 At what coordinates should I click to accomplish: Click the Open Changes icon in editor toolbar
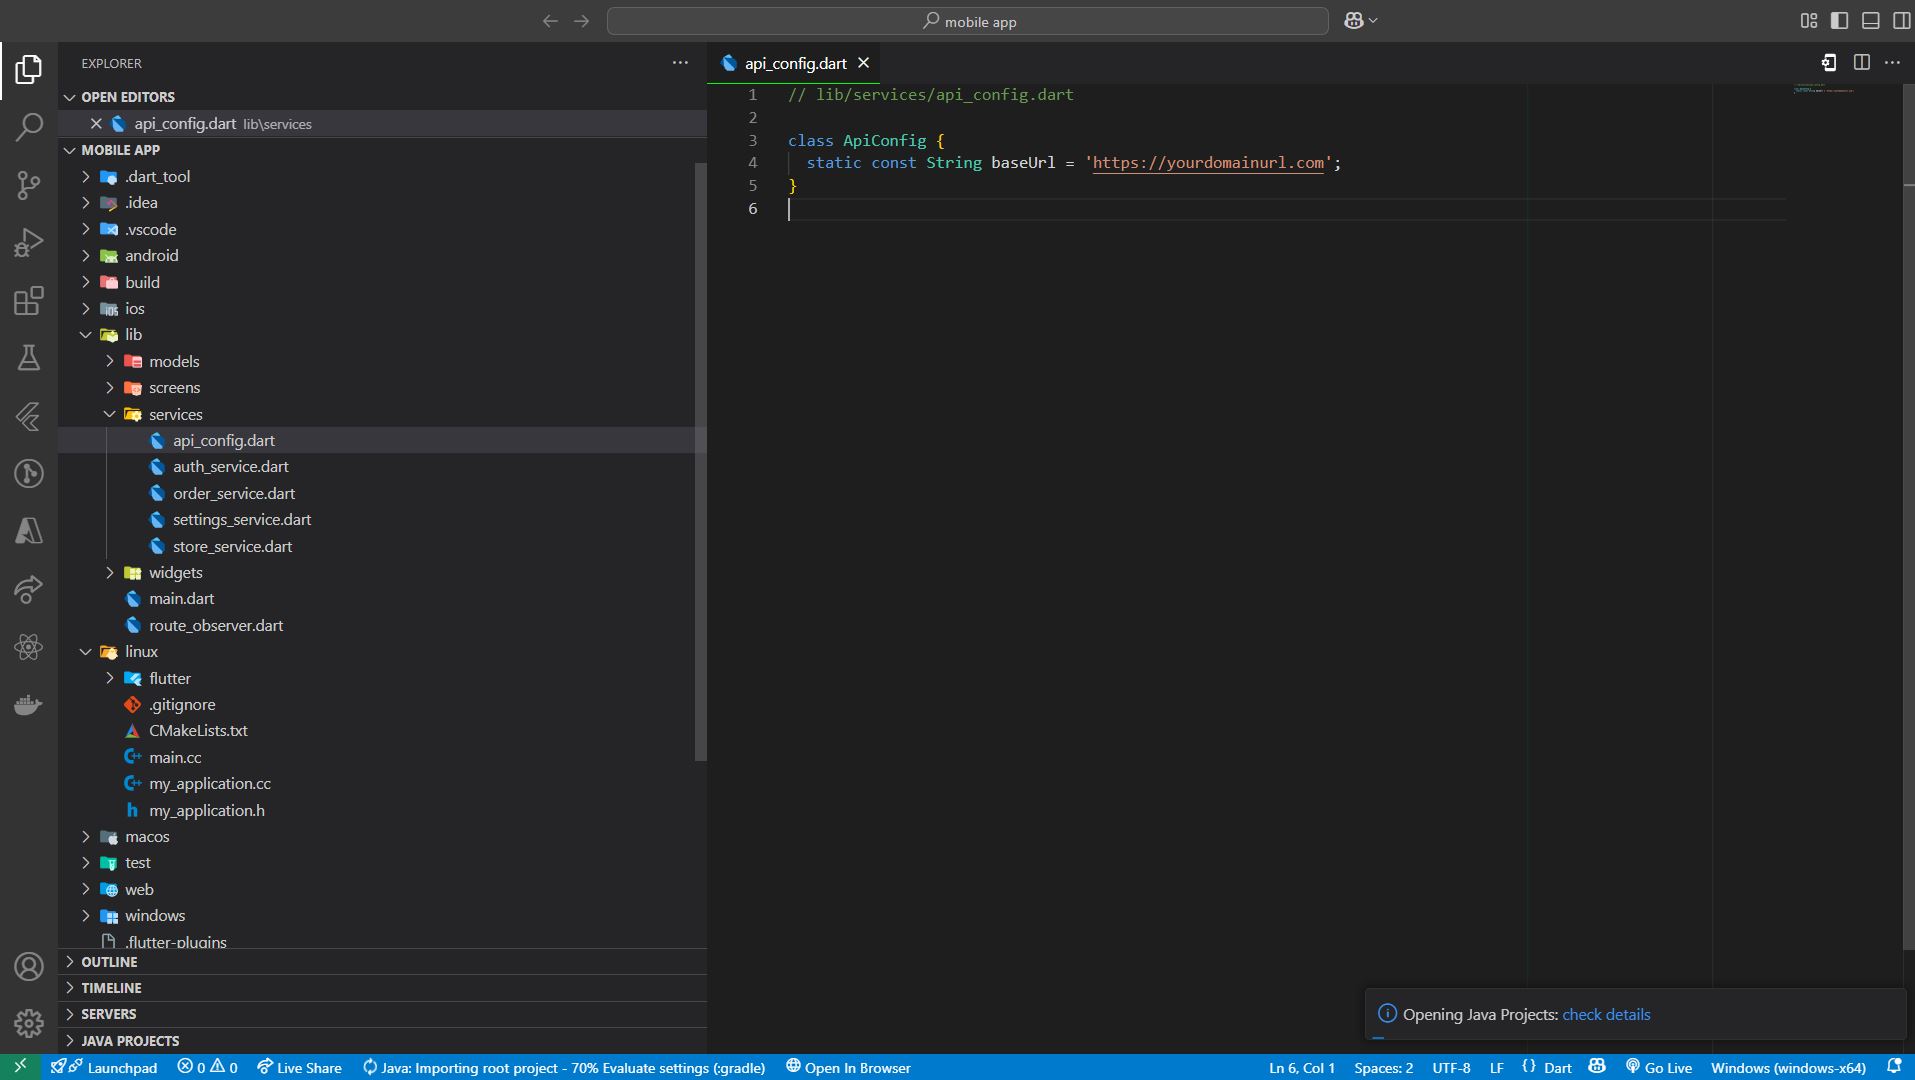[x=1829, y=63]
